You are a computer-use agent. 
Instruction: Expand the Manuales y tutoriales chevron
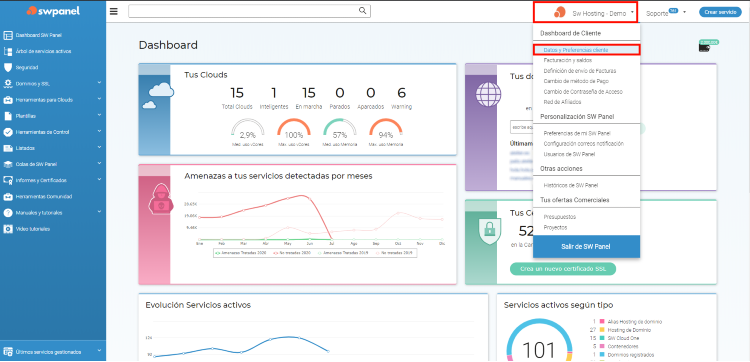99,211
